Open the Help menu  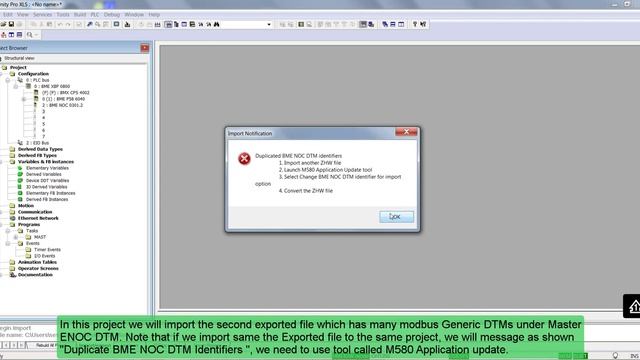coord(154,14)
